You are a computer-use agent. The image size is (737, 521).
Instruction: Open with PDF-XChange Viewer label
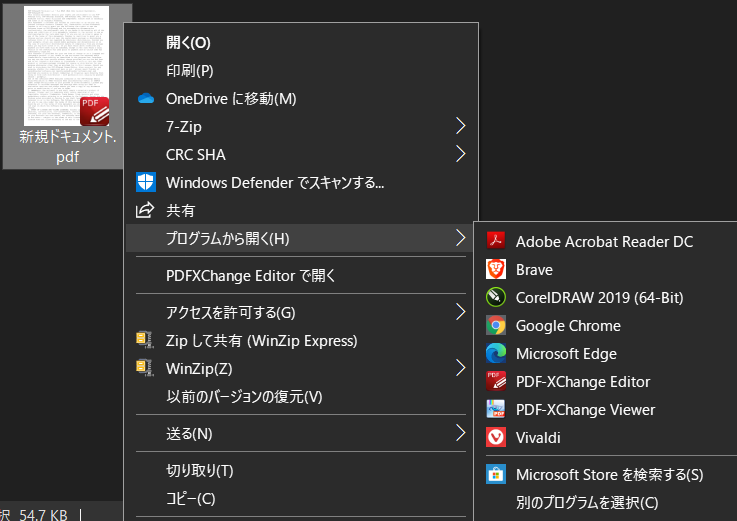coord(585,410)
